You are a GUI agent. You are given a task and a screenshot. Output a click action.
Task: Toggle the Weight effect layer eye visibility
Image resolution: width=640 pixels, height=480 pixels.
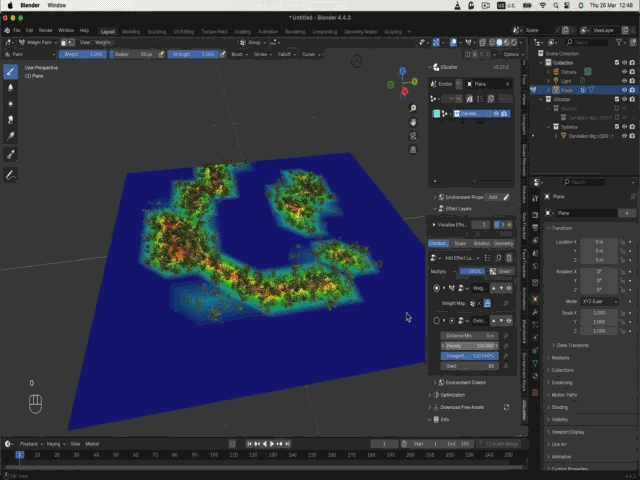point(509,288)
